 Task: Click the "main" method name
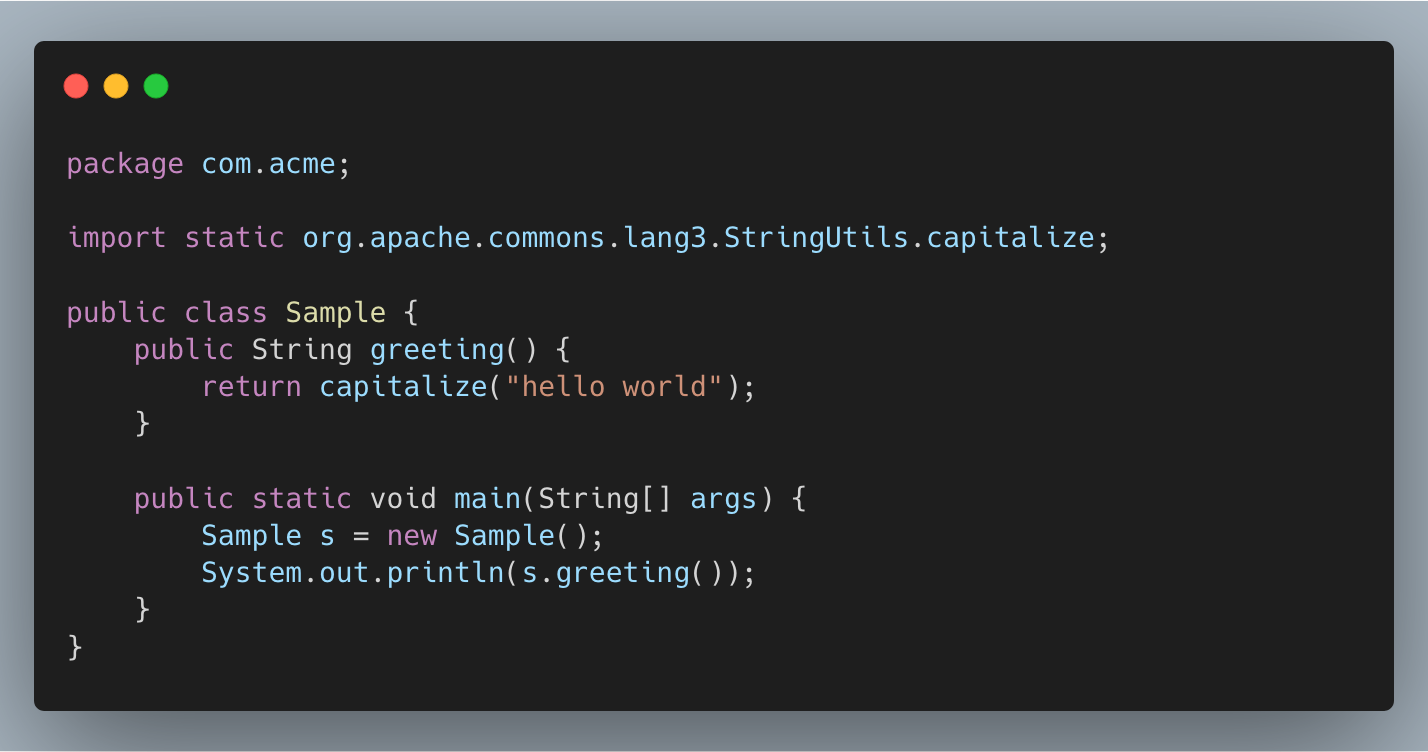(x=487, y=498)
